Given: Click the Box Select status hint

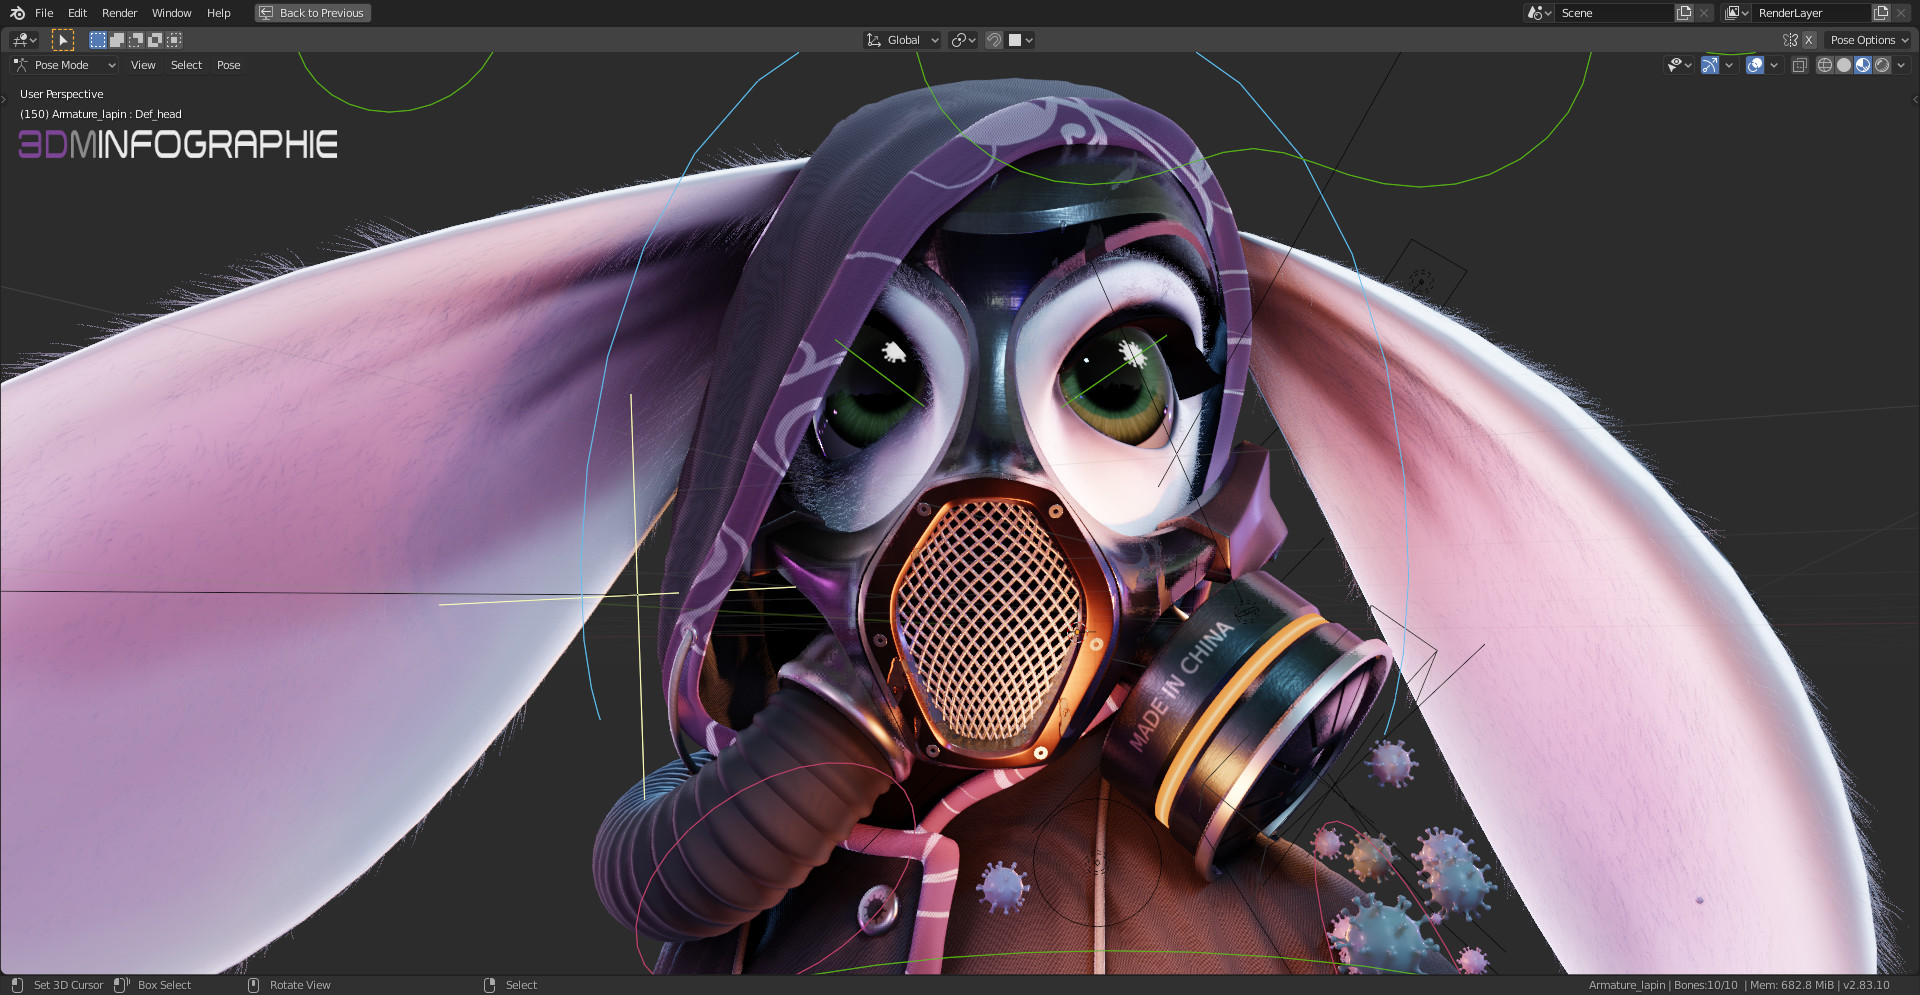Looking at the screenshot, I should pyautogui.click(x=164, y=985).
